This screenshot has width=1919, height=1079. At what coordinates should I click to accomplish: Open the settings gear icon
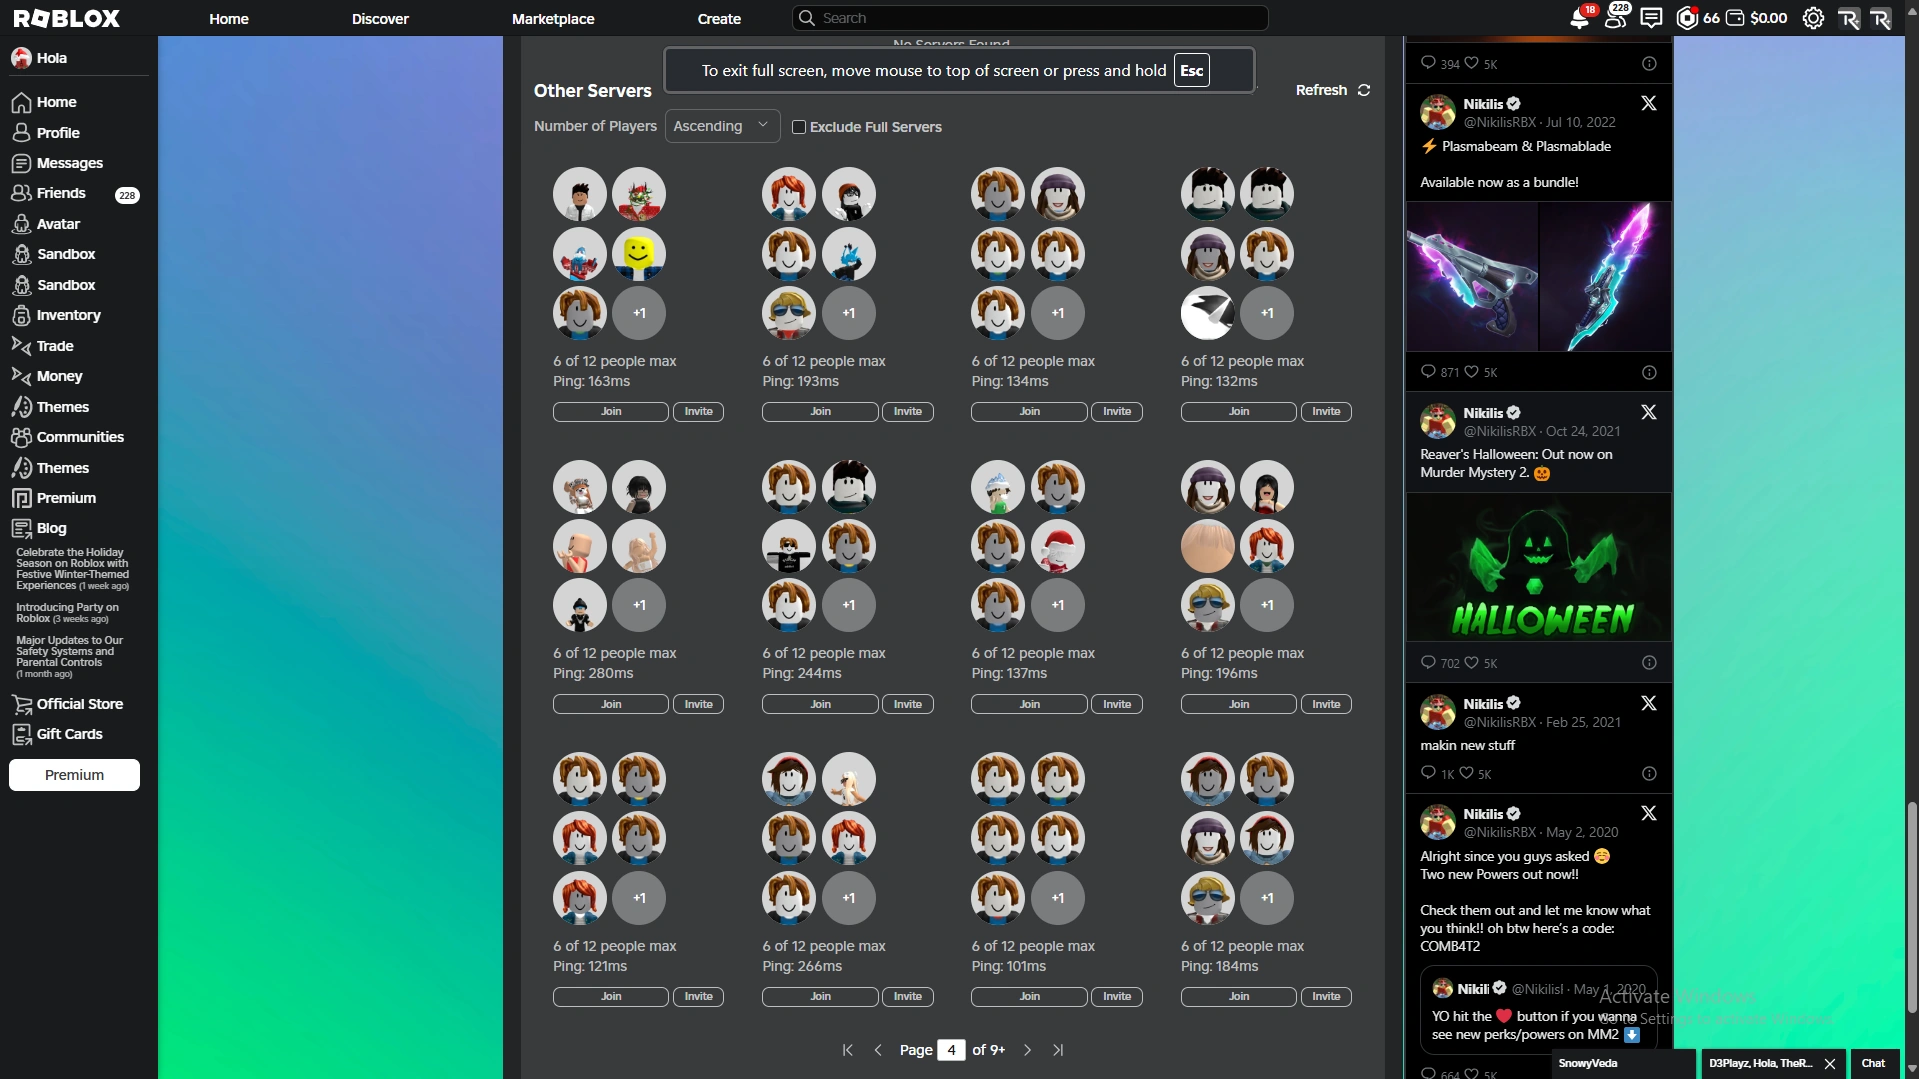click(x=1814, y=18)
